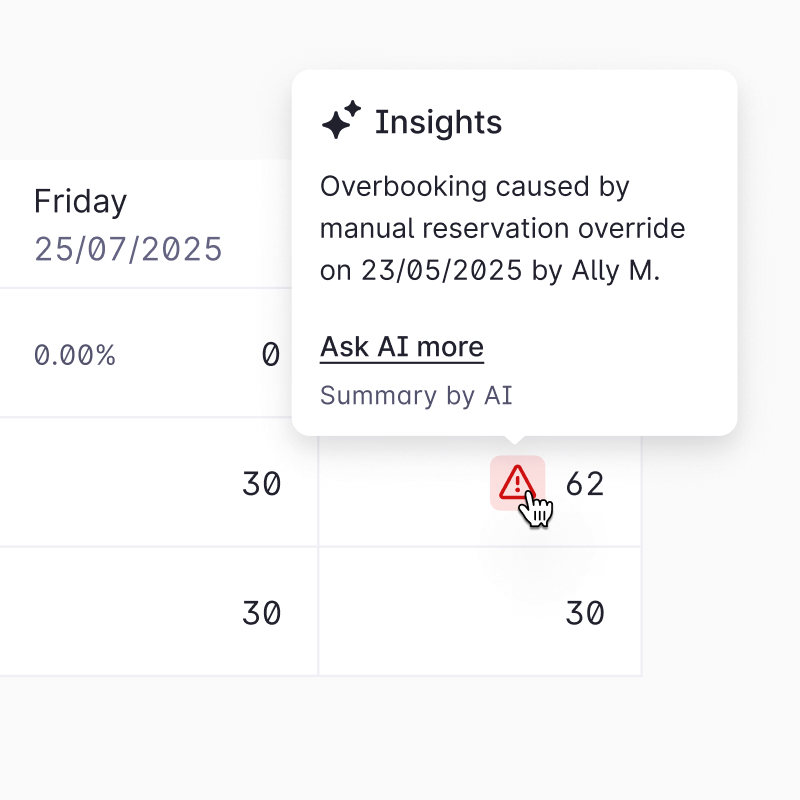Screen dimensions: 800x800
Task: Open the "Ask AI more" link
Action: pos(401,347)
